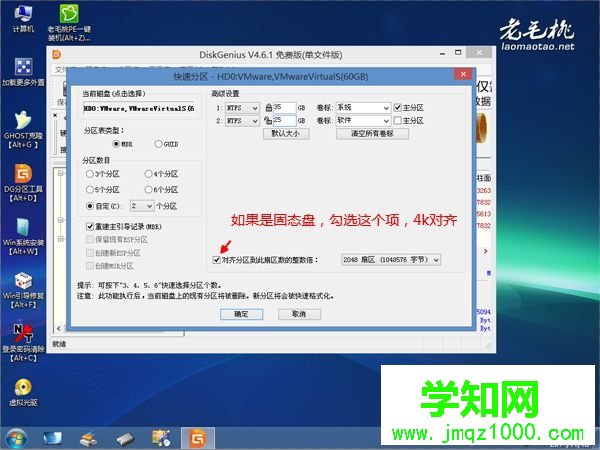Viewport: 600px width, 450px height.
Task: Click 默认大小 button
Action: (x=286, y=134)
